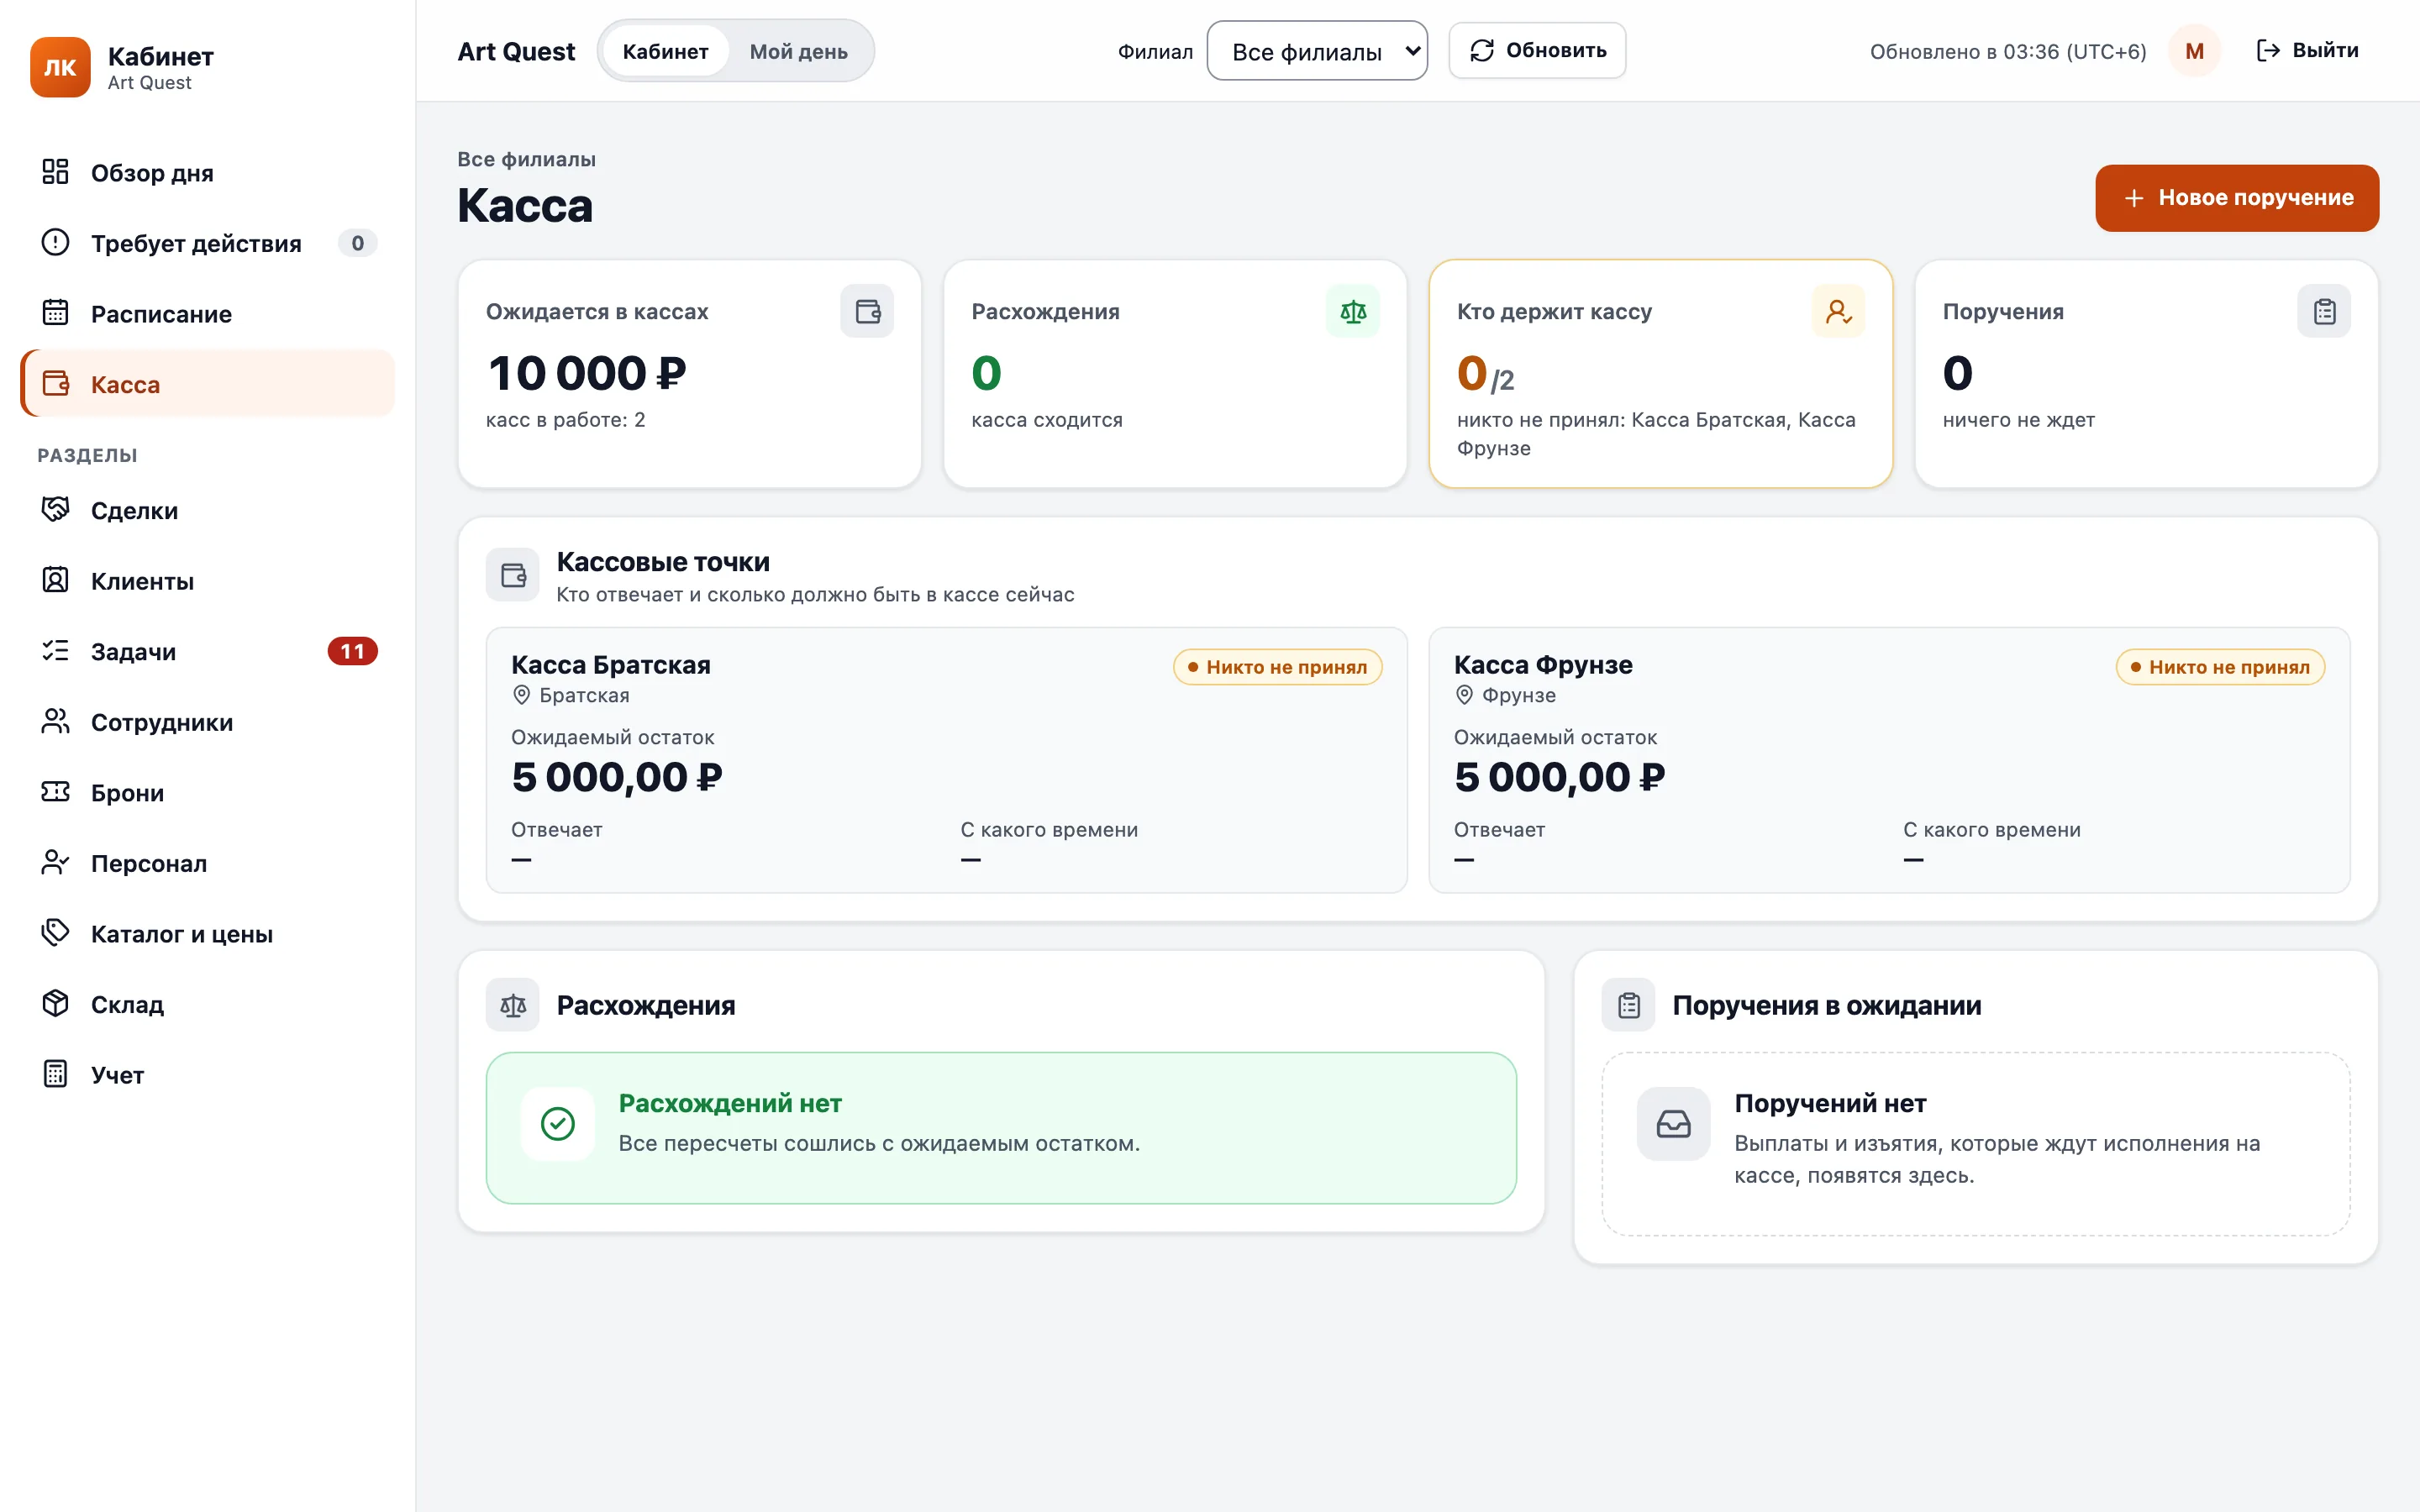Switch to the Кабинет tab

[x=665, y=51]
